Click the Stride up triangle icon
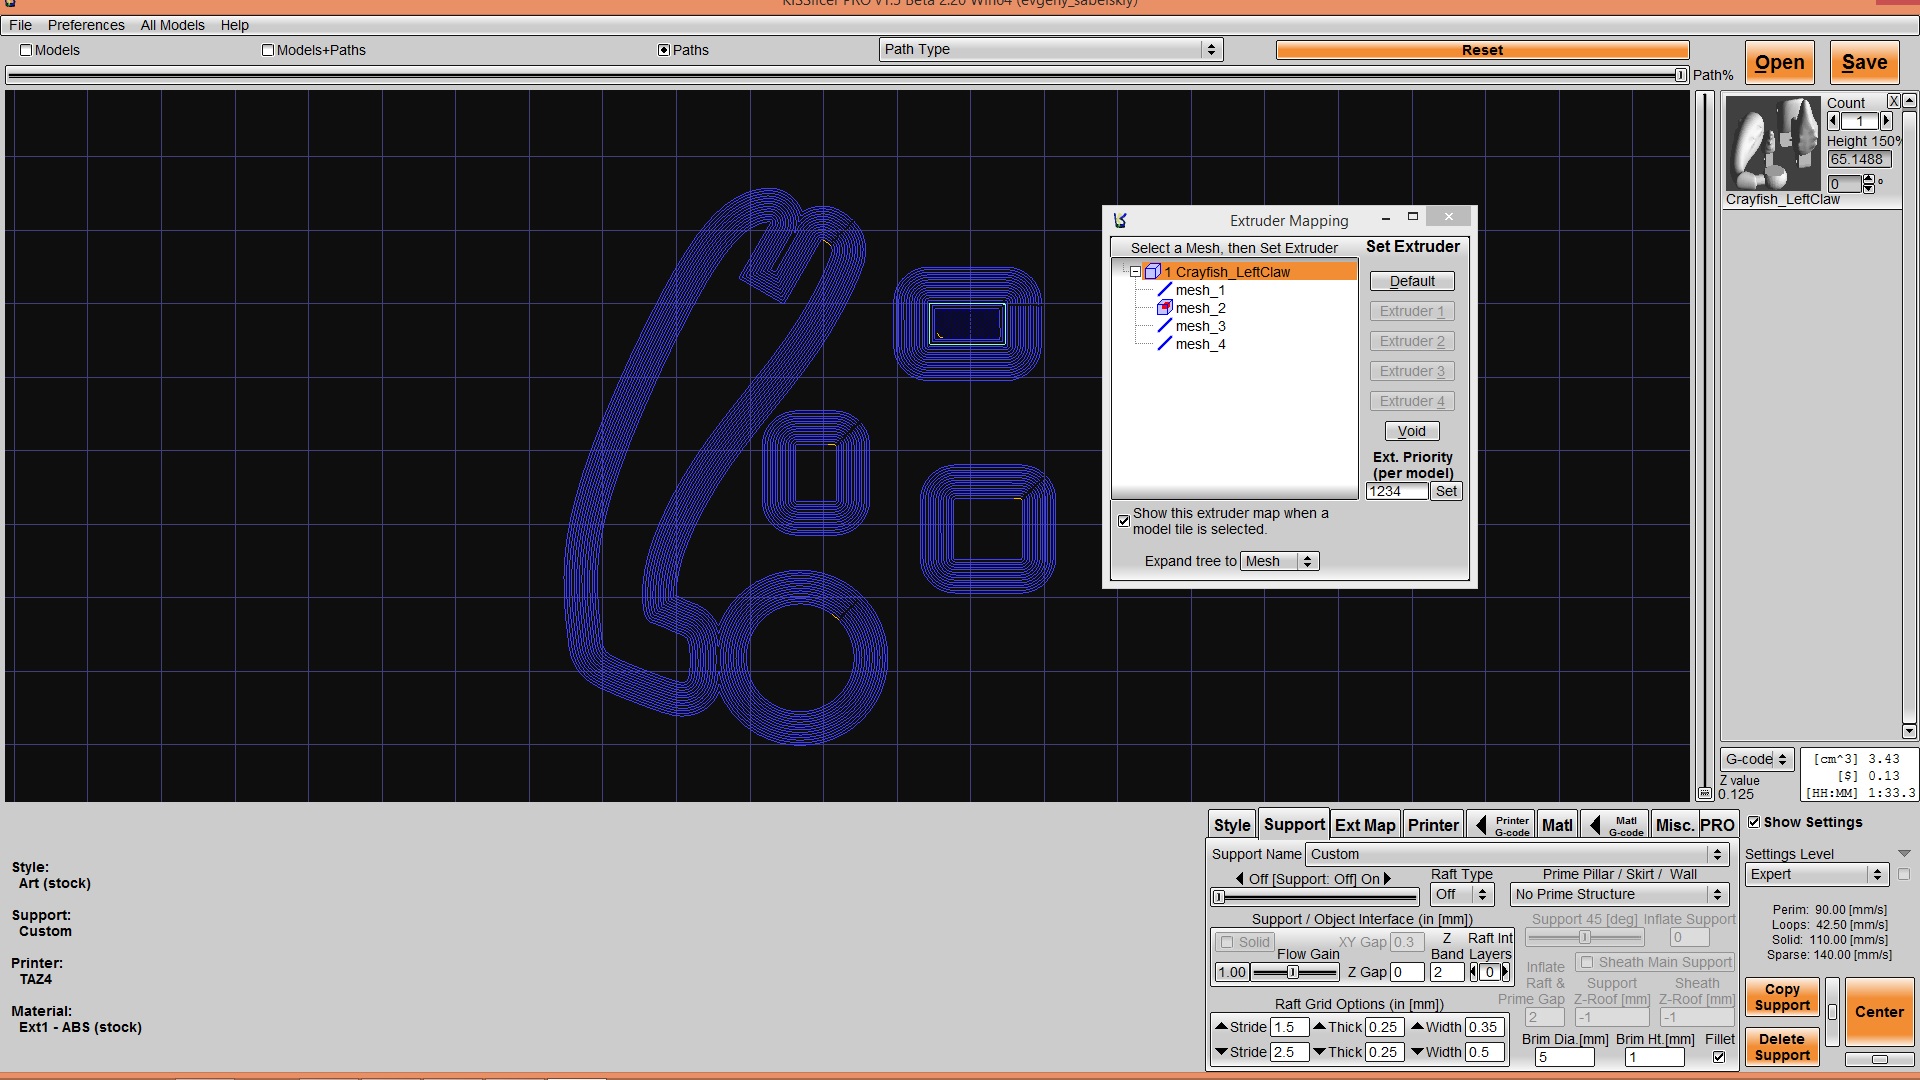This screenshot has height=1080, width=1920. coord(1221,1026)
